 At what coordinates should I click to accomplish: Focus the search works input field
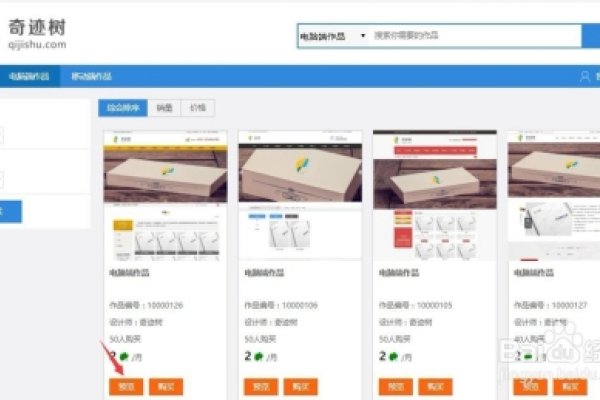point(475,36)
